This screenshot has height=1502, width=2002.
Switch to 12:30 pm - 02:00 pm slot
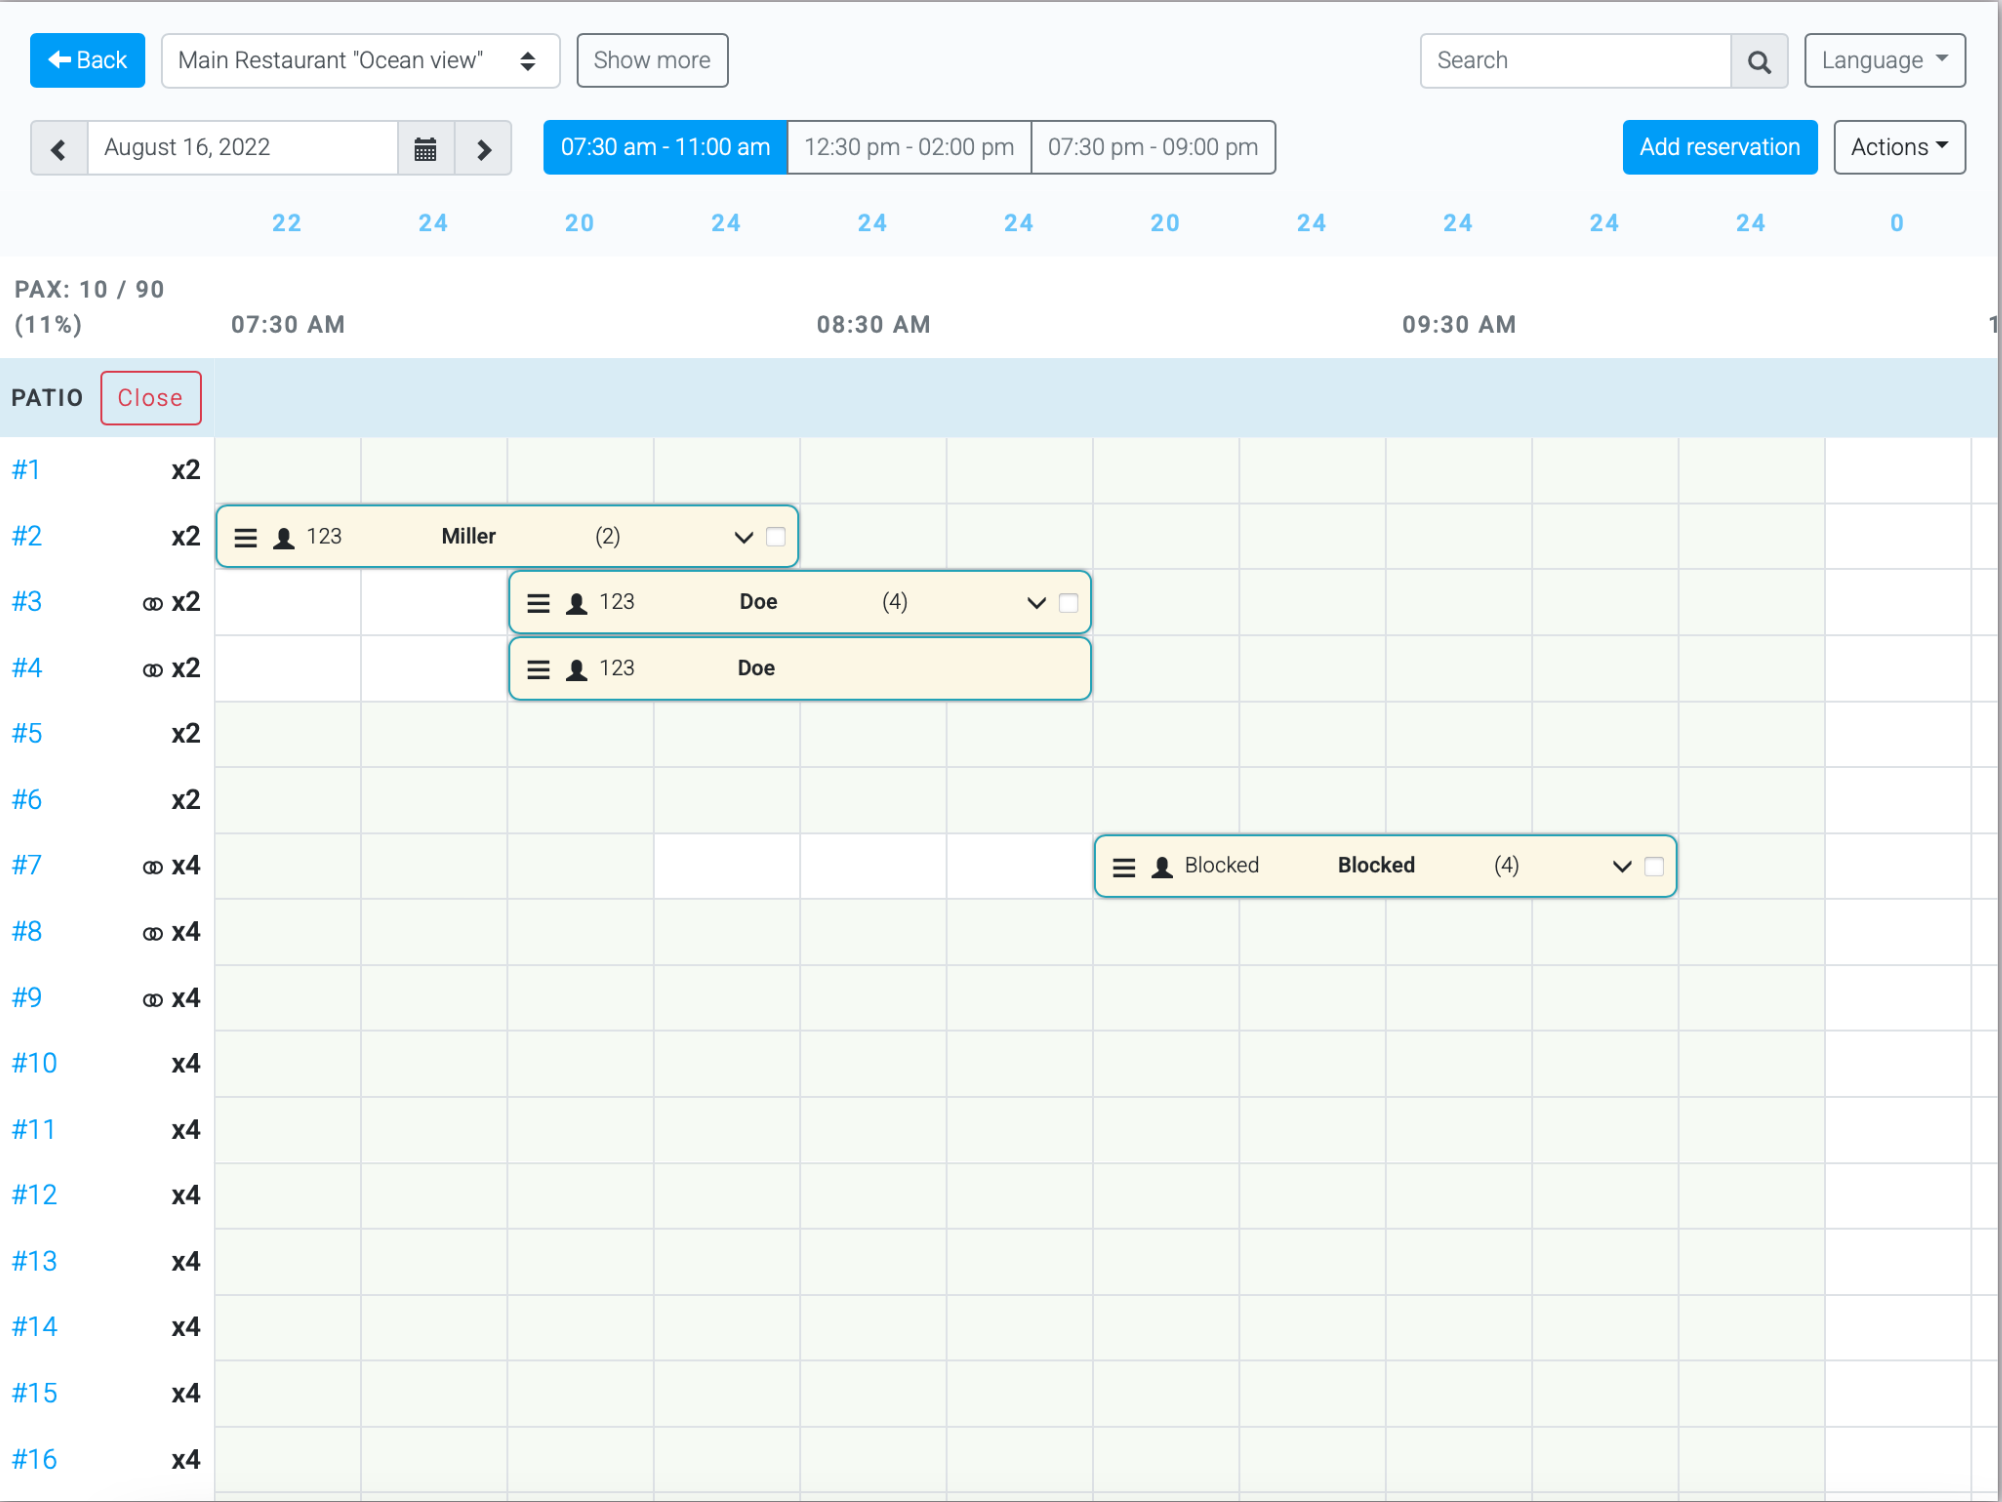pos(909,147)
